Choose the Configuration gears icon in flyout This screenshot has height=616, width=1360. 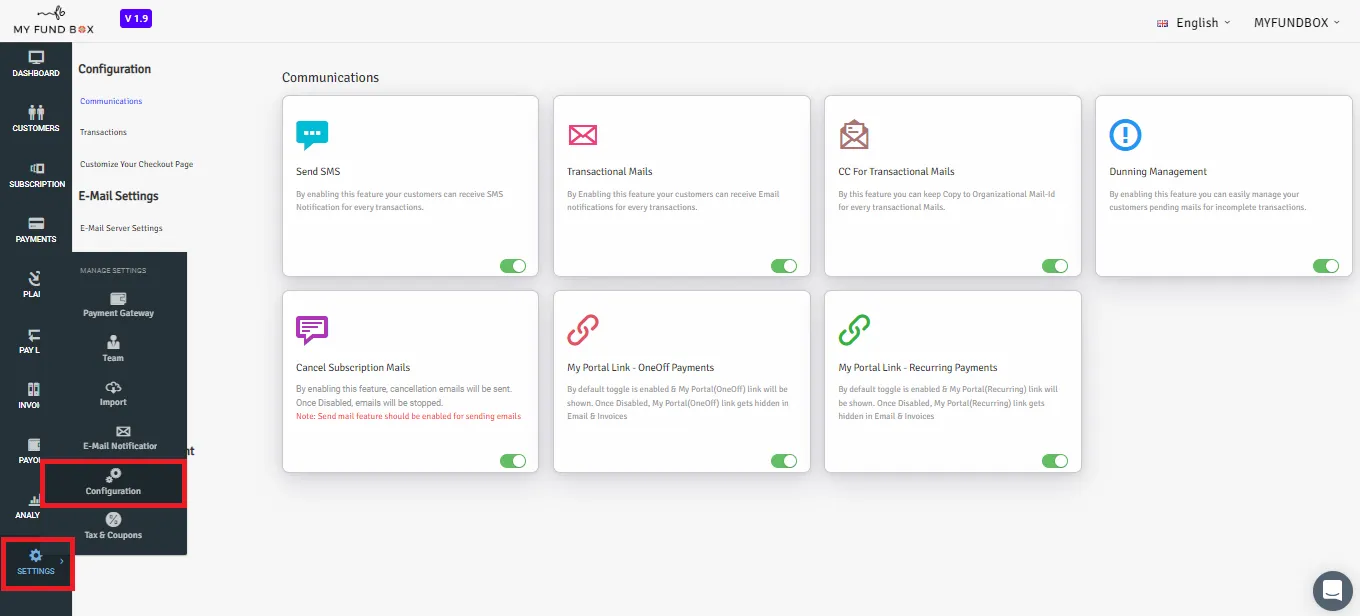click(114, 475)
